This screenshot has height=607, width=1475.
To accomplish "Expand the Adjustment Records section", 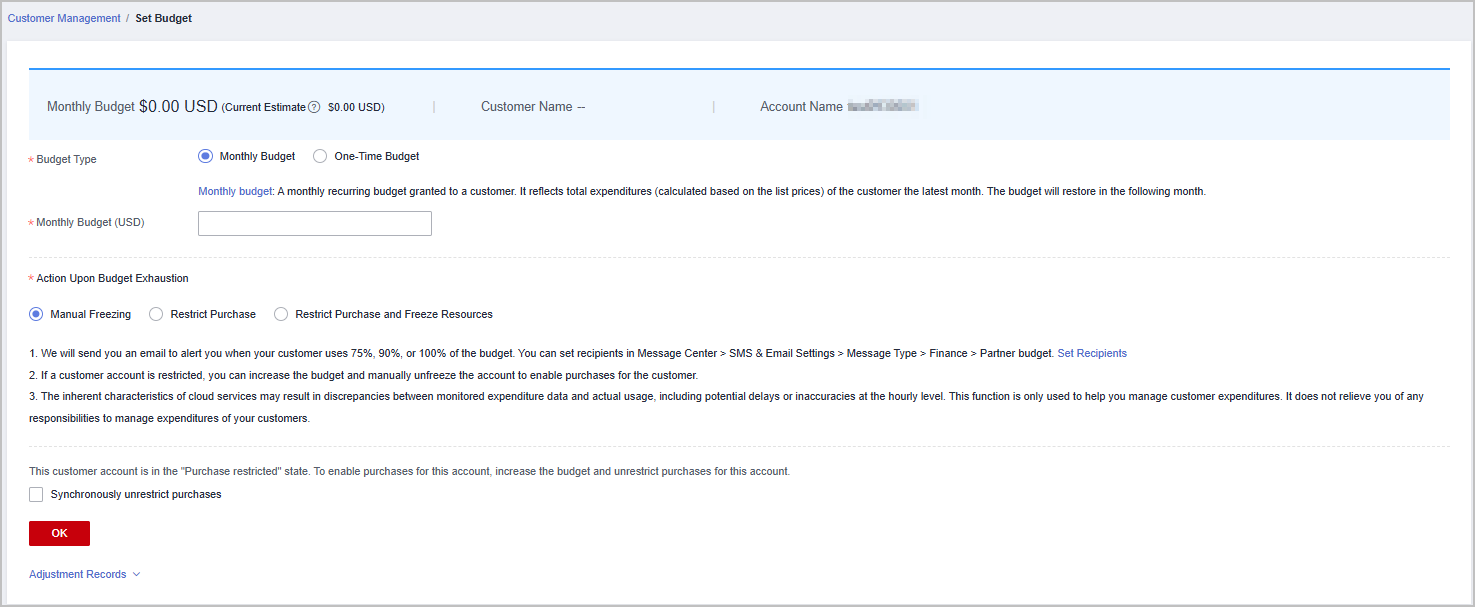I will 78,575.
